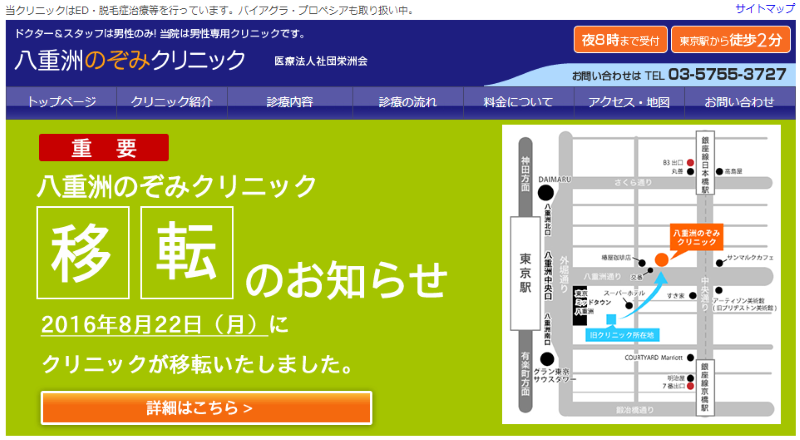Click the 移転のお知らせ banner headline
The image size is (800, 440).
(242, 254)
